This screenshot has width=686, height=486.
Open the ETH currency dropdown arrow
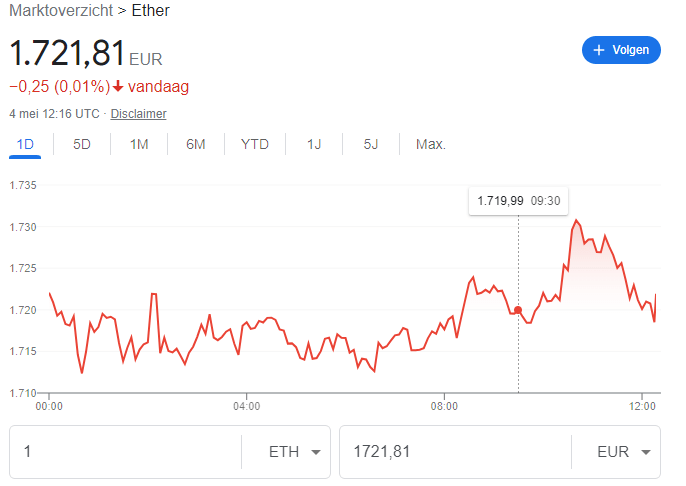316,452
